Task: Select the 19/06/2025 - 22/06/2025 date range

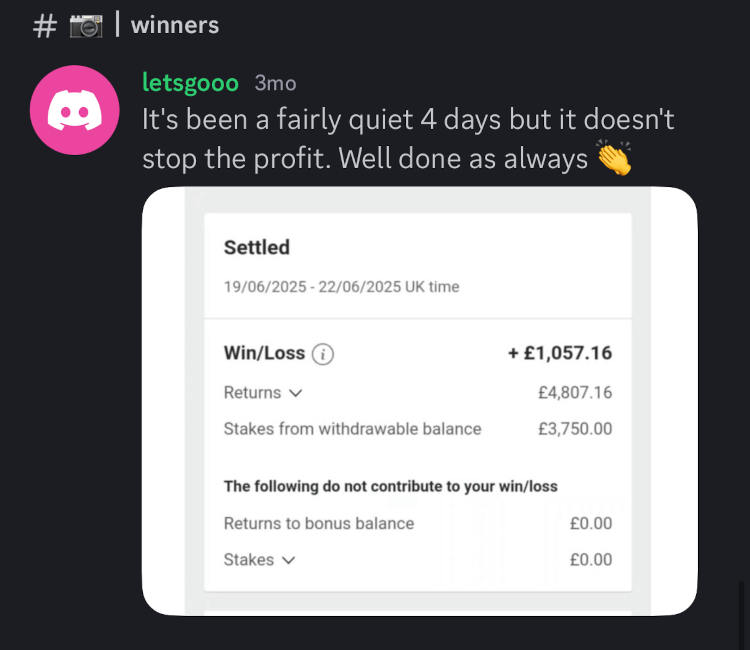Action: coord(341,287)
